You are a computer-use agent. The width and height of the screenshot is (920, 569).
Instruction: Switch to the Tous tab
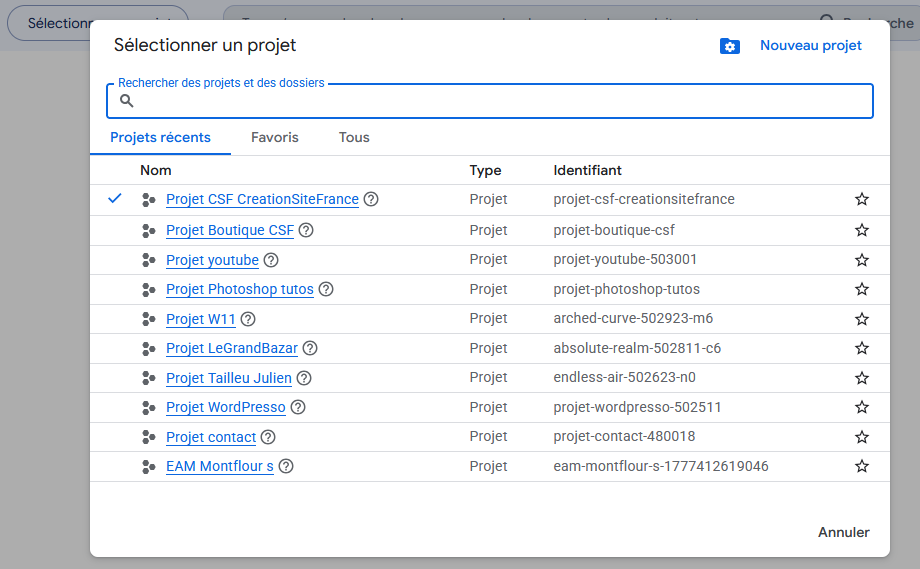pyautogui.click(x=354, y=137)
